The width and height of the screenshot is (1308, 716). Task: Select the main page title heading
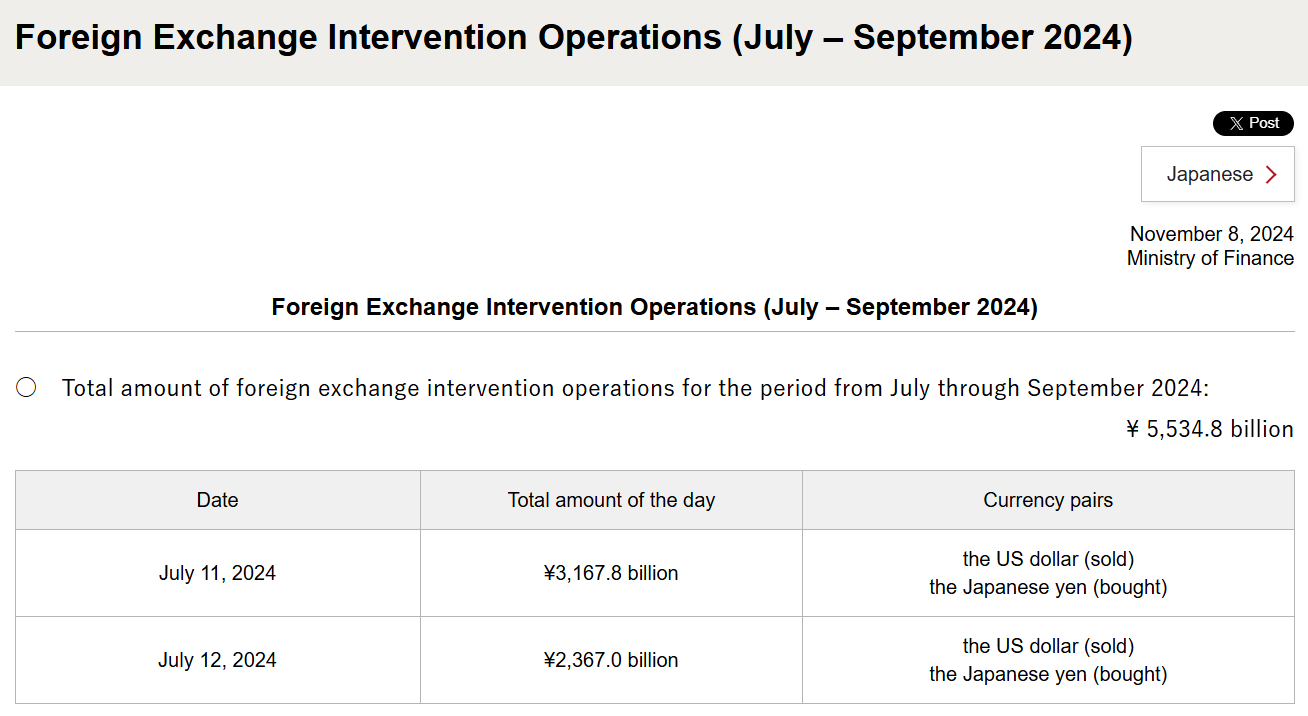point(574,38)
